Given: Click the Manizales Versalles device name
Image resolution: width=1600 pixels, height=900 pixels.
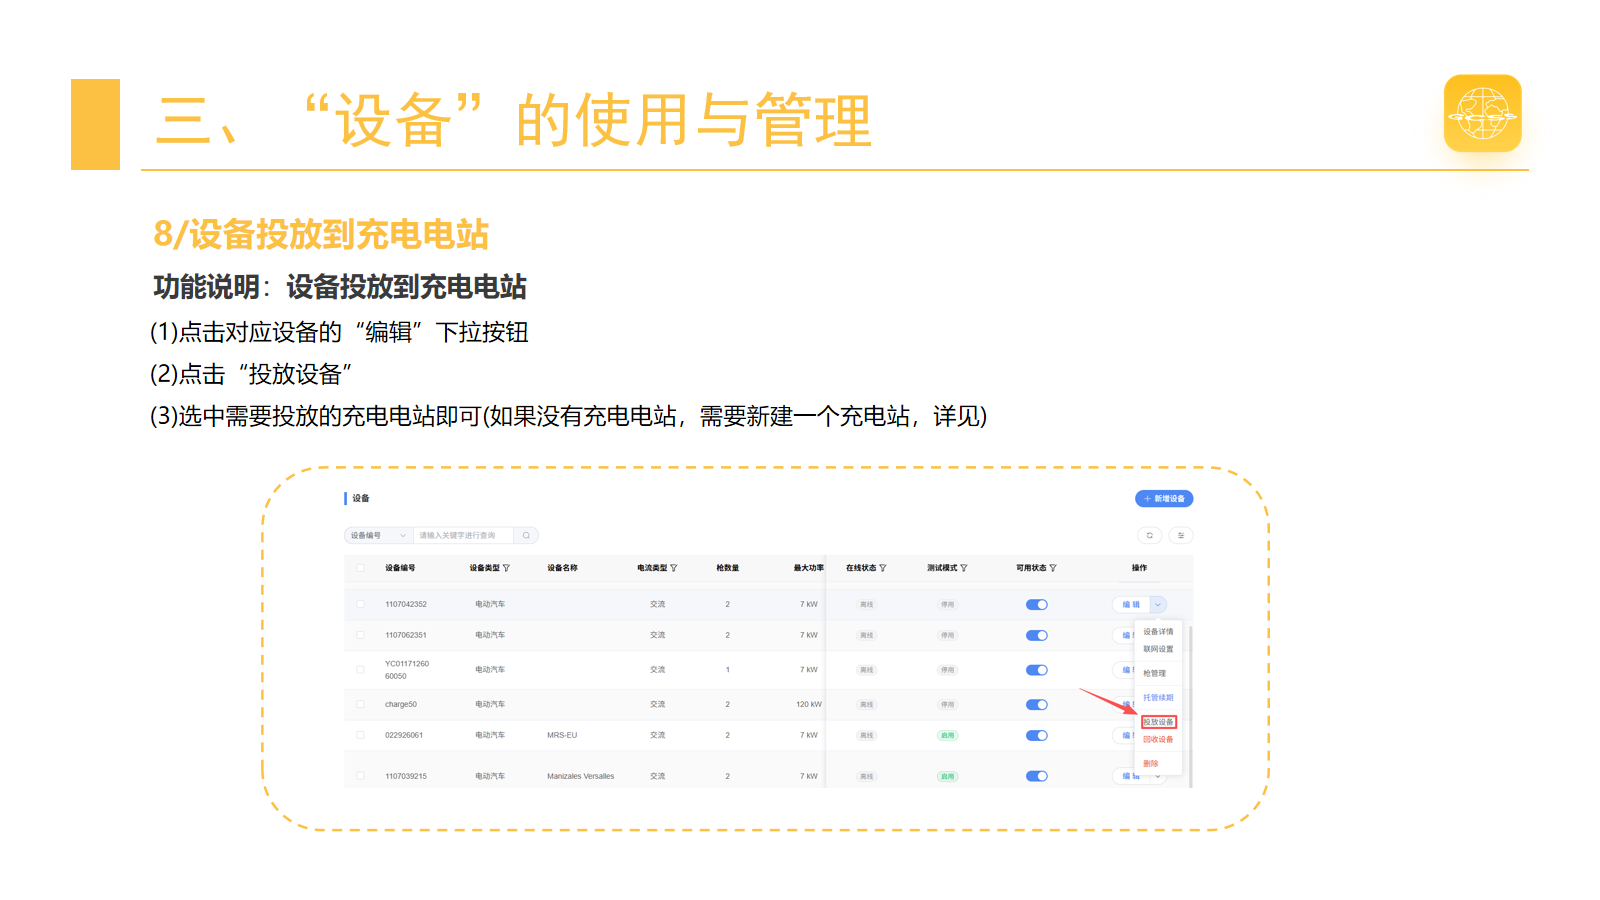Looking at the screenshot, I should pyautogui.click(x=581, y=776).
